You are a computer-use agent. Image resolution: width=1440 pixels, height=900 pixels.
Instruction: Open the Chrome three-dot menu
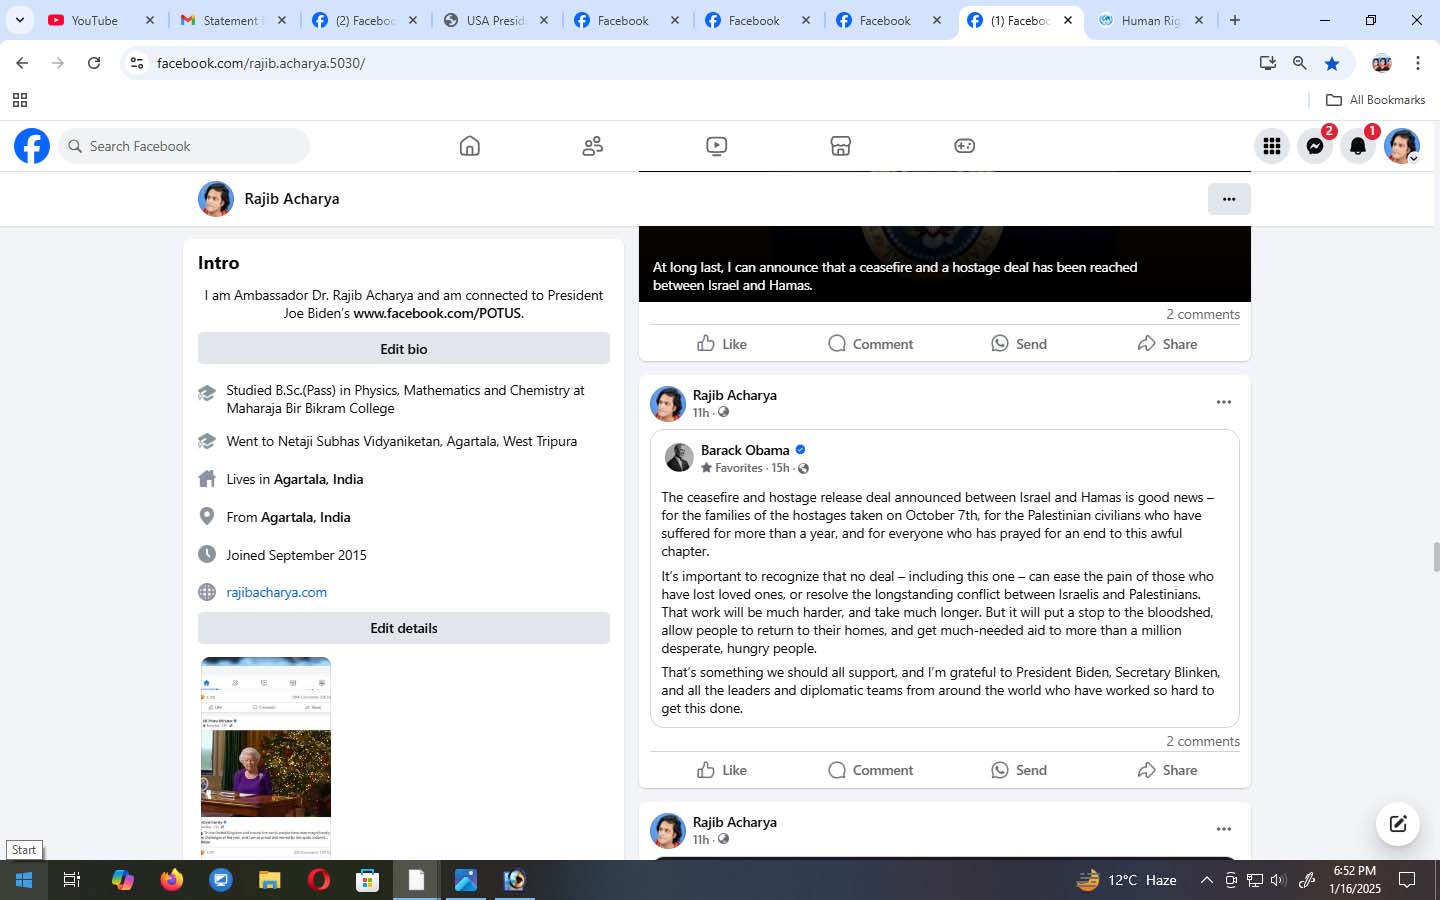[1418, 63]
